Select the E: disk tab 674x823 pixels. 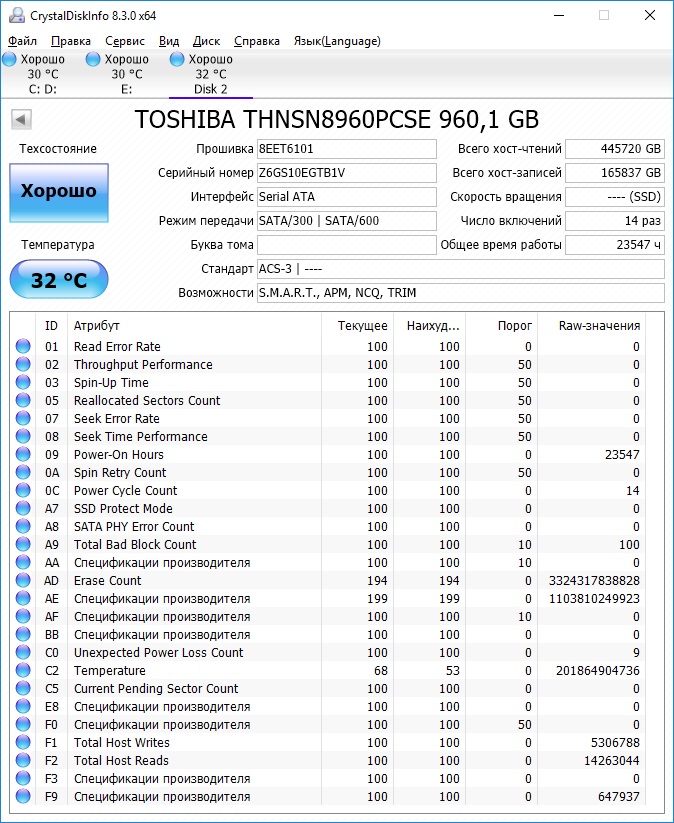coord(127,74)
